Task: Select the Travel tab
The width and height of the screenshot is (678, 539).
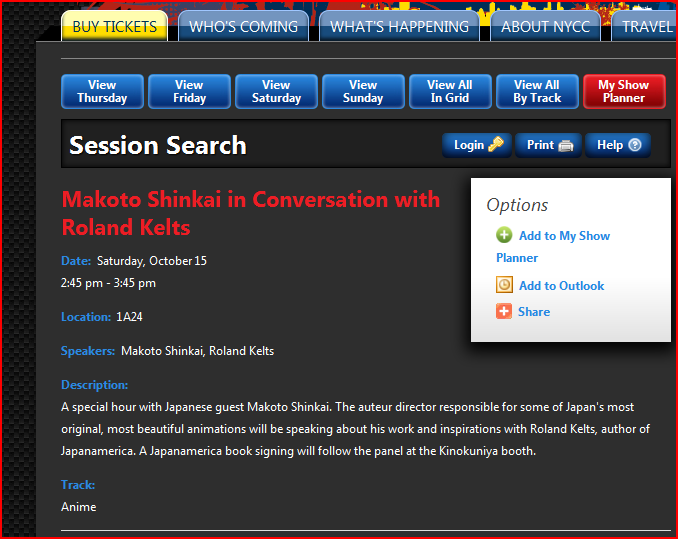Action: (646, 27)
